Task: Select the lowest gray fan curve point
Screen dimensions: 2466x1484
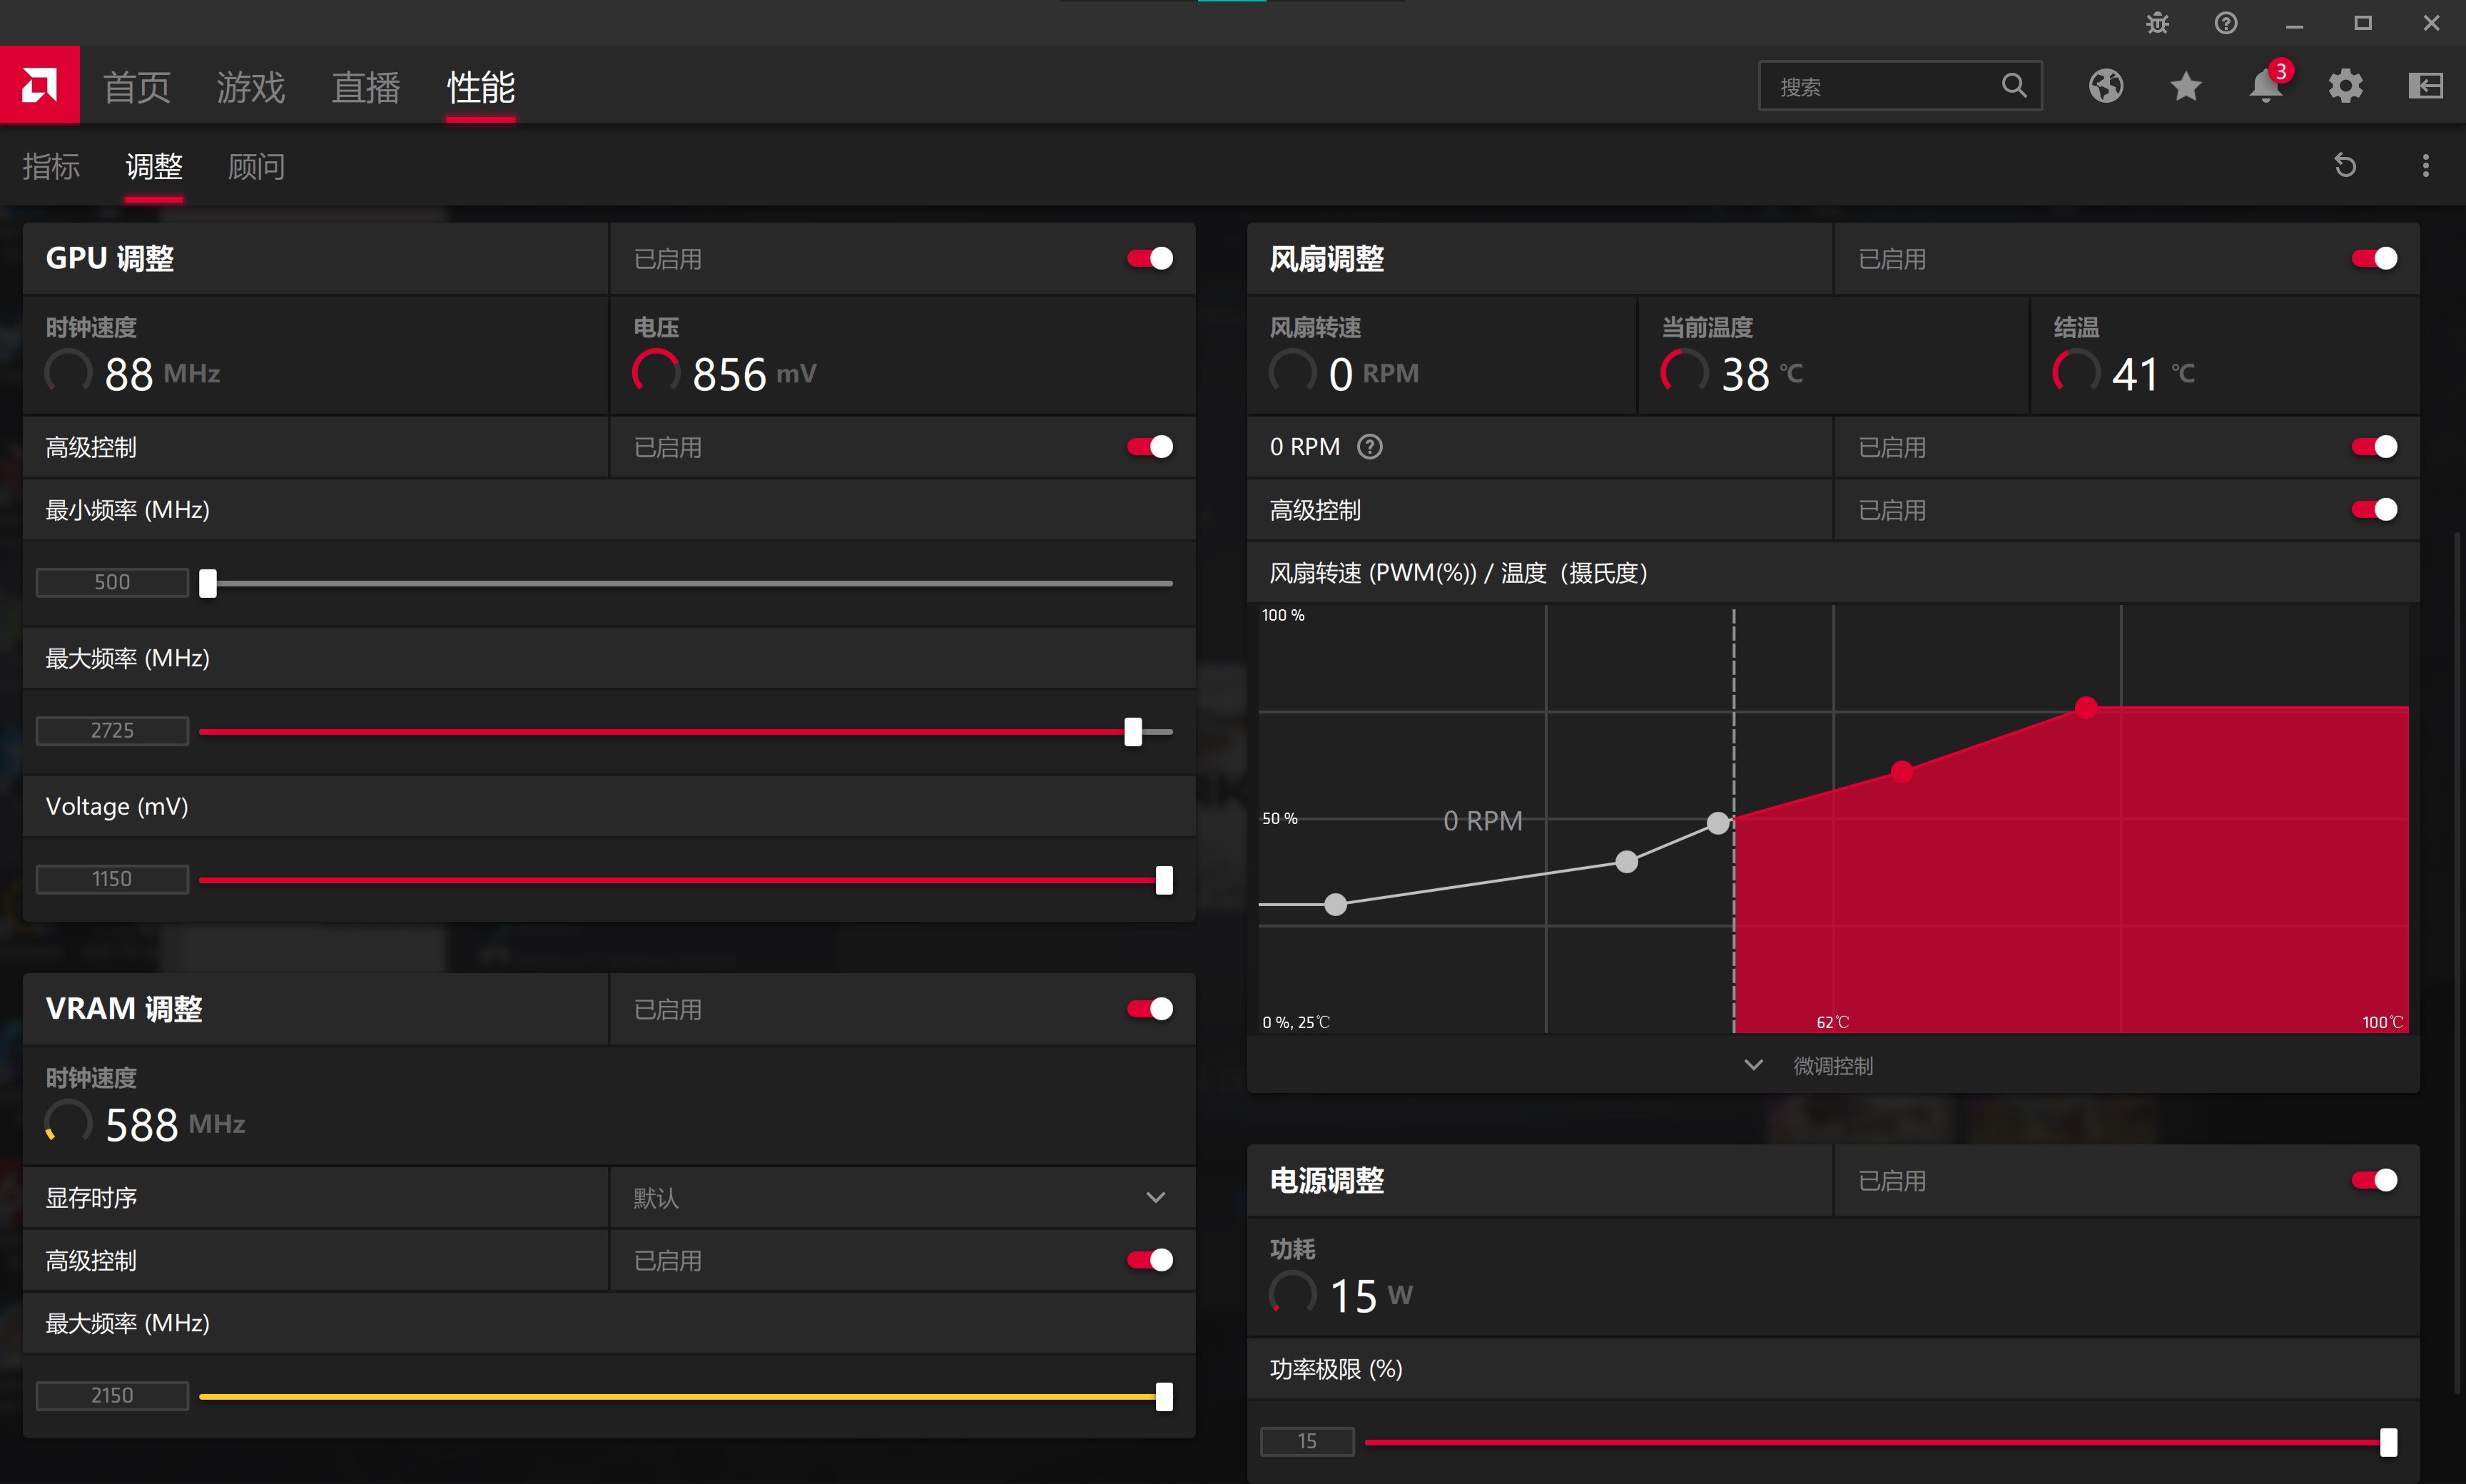Action: [x=1335, y=905]
